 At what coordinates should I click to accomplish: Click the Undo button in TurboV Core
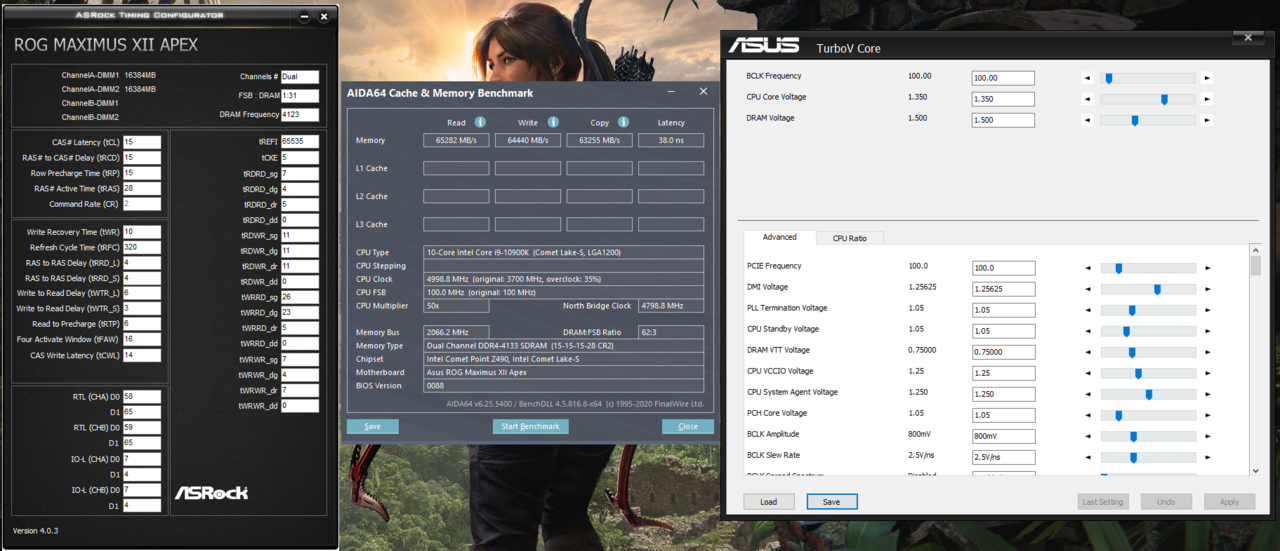(1166, 501)
